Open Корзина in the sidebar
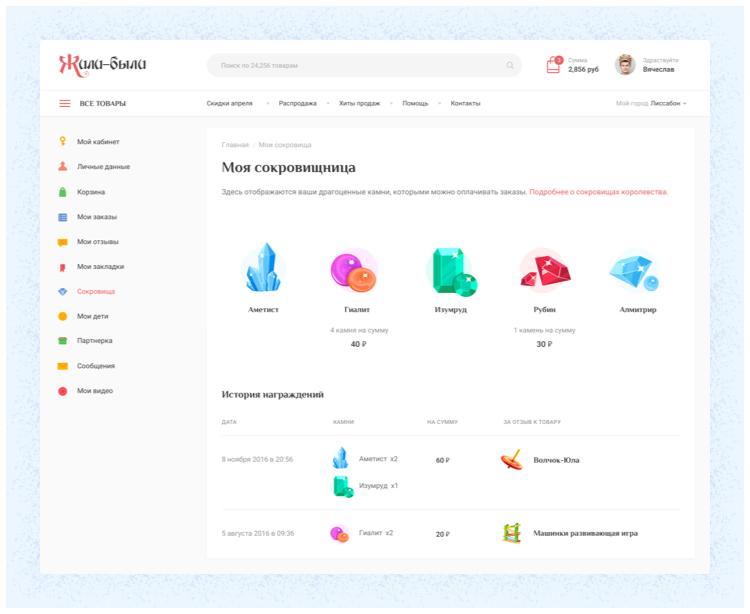 coord(91,191)
